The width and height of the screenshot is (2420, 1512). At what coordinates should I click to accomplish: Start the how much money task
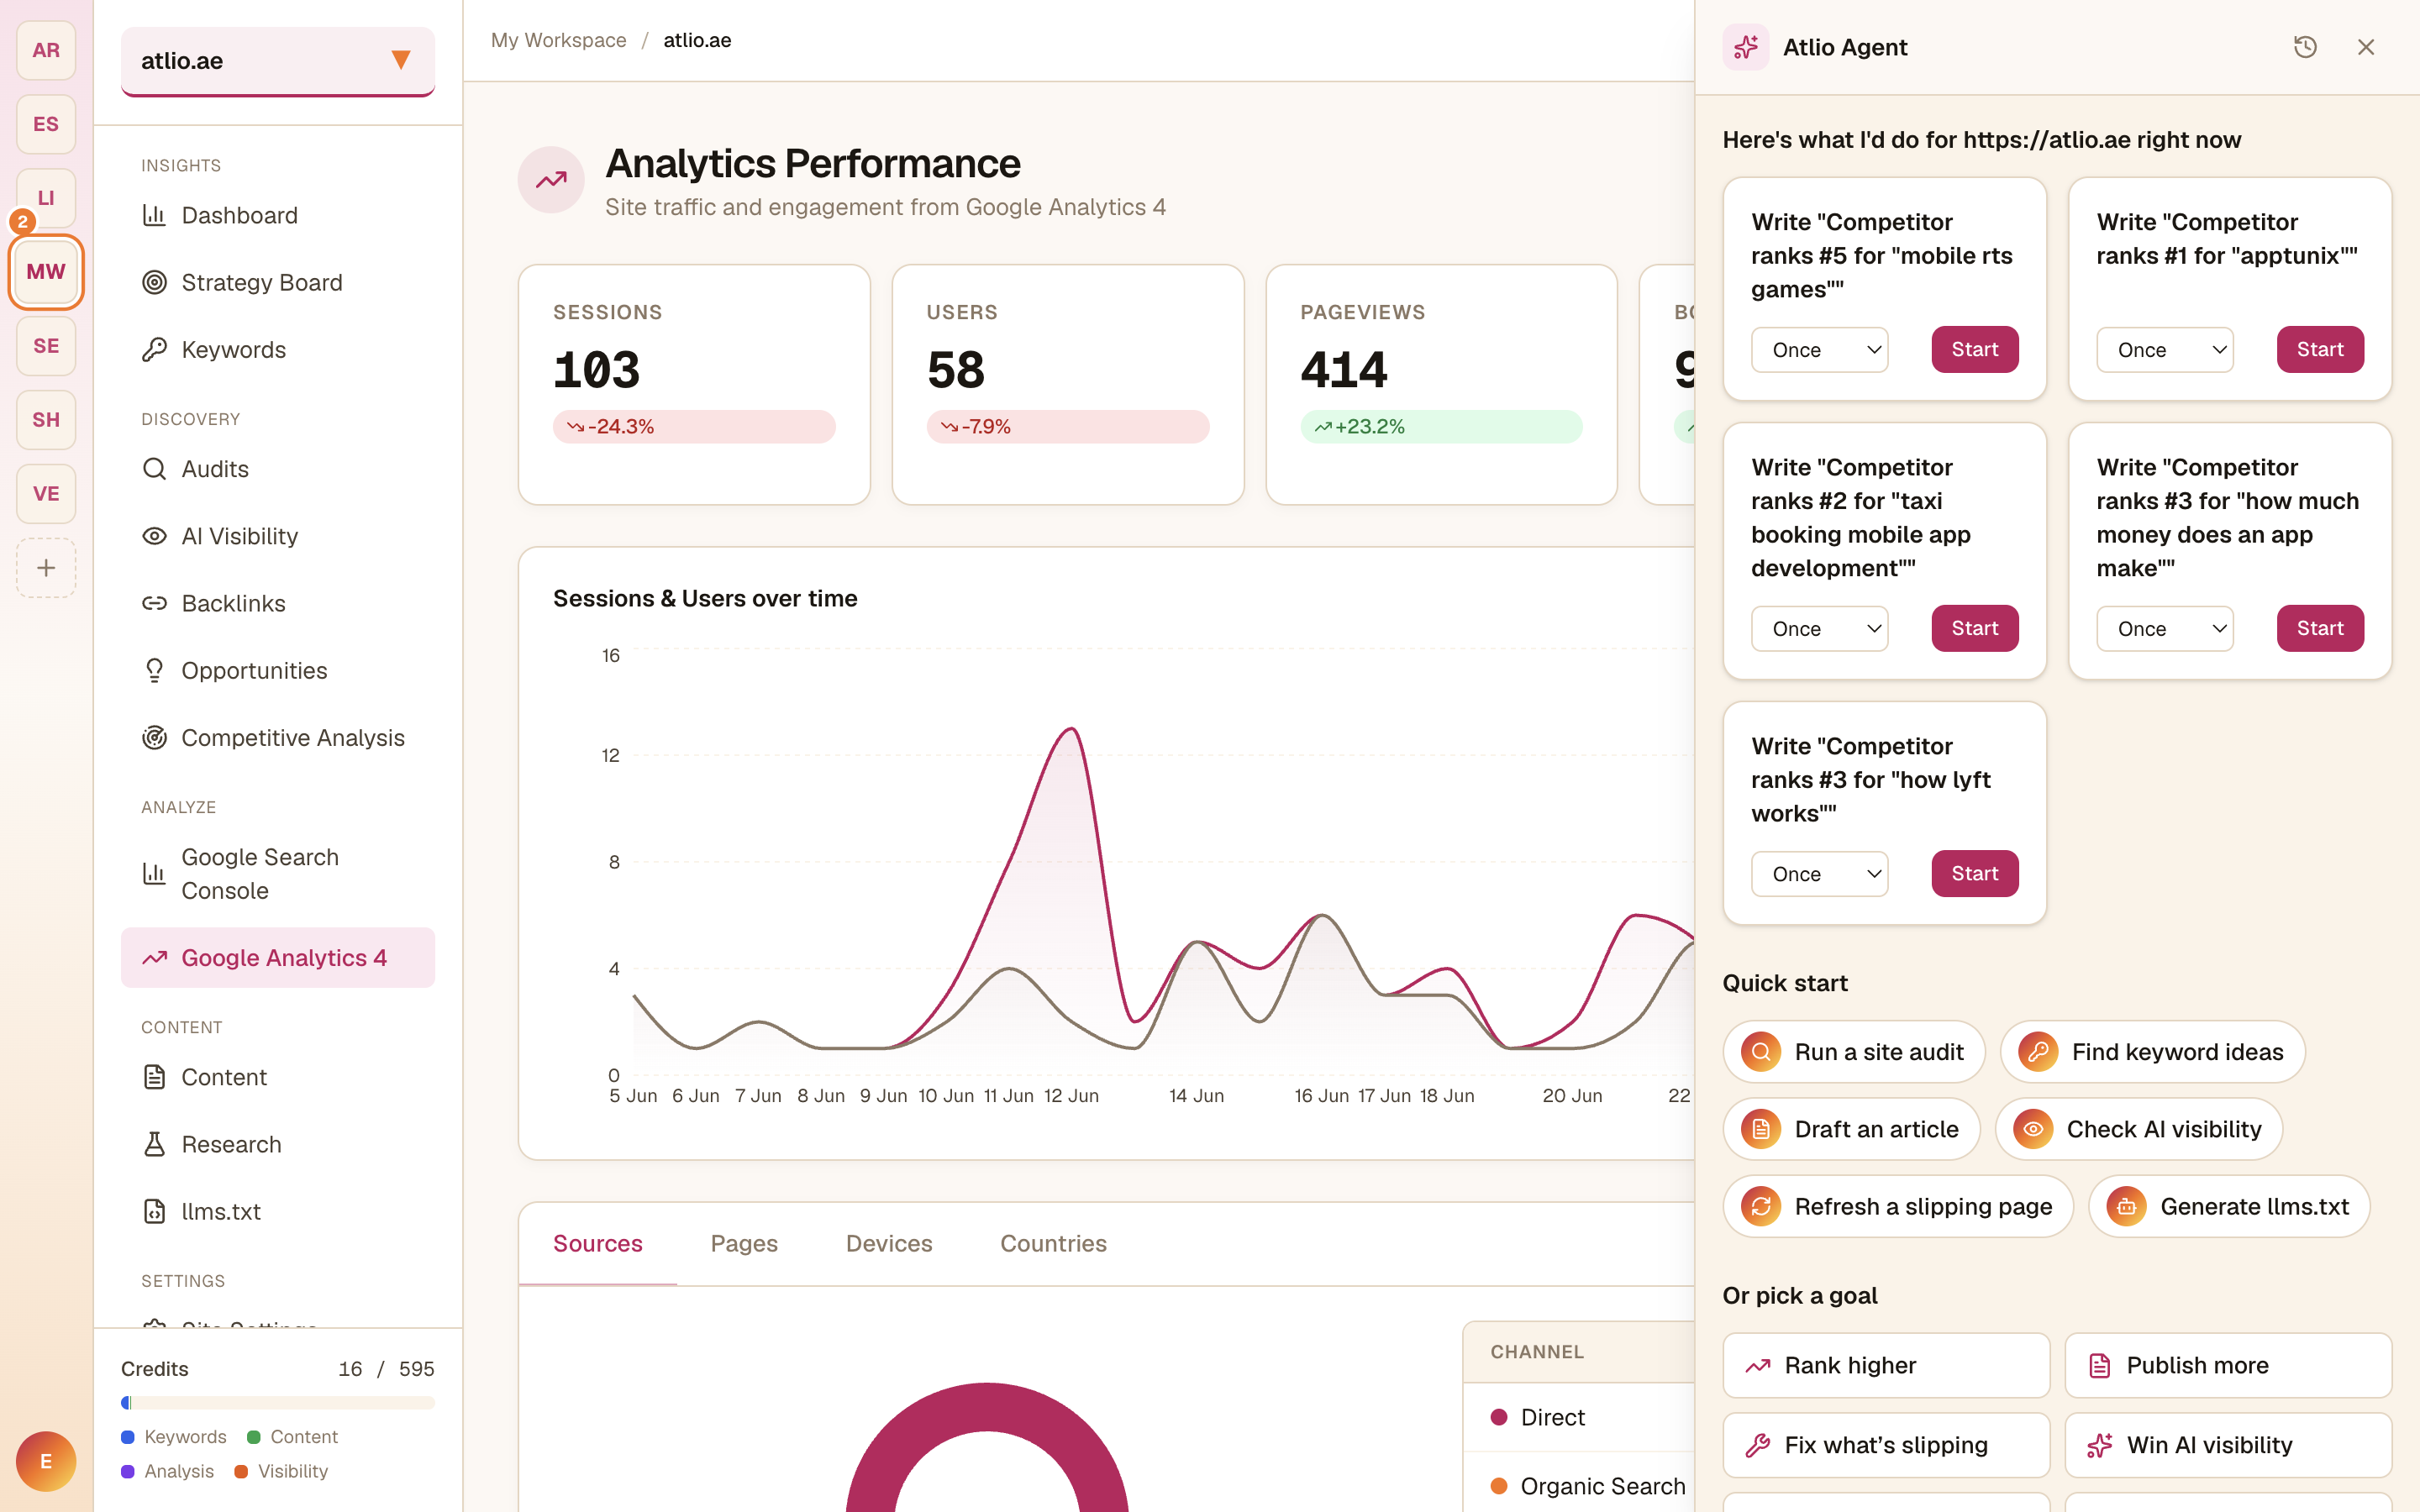tap(2320, 629)
